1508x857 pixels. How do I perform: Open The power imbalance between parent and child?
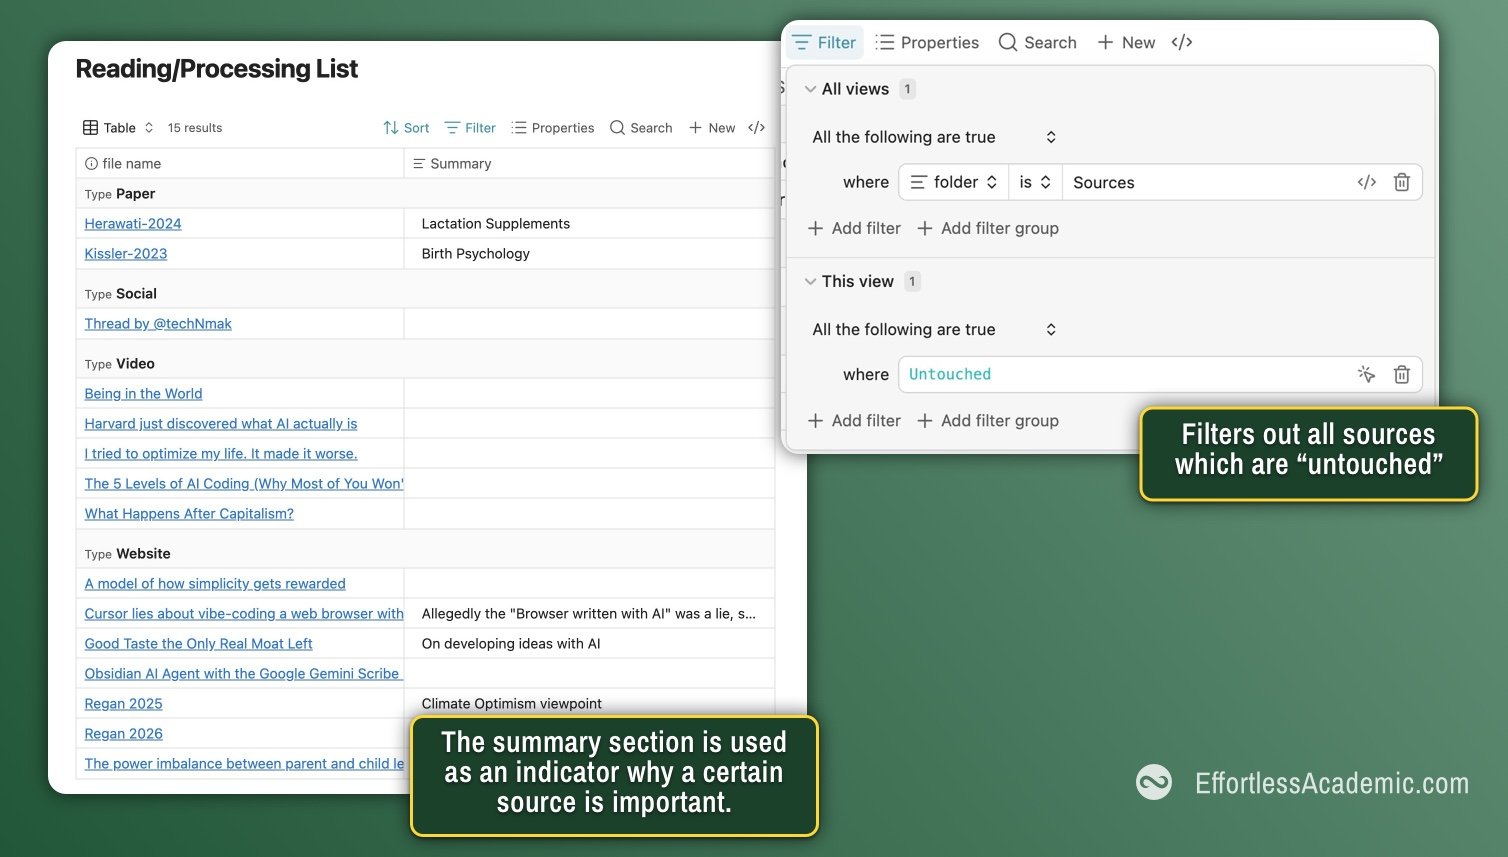[244, 764]
